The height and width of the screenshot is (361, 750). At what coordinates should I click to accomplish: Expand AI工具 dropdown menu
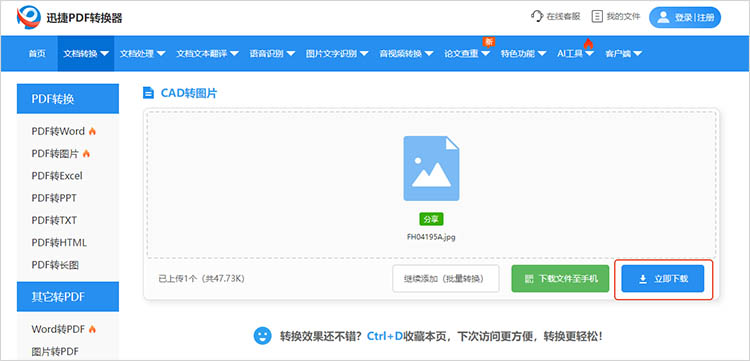[x=575, y=54]
